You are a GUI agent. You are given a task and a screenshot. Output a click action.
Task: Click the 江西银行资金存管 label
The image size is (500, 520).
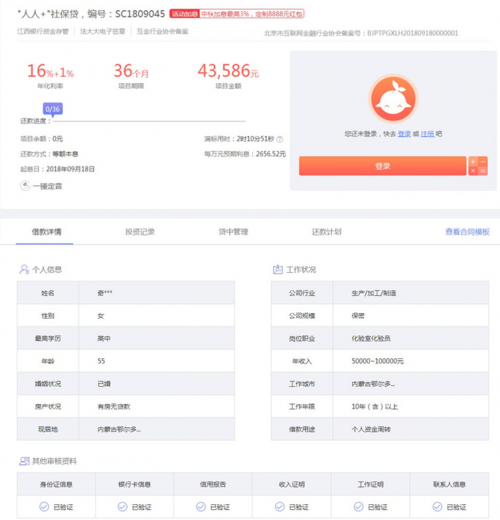point(43,31)
